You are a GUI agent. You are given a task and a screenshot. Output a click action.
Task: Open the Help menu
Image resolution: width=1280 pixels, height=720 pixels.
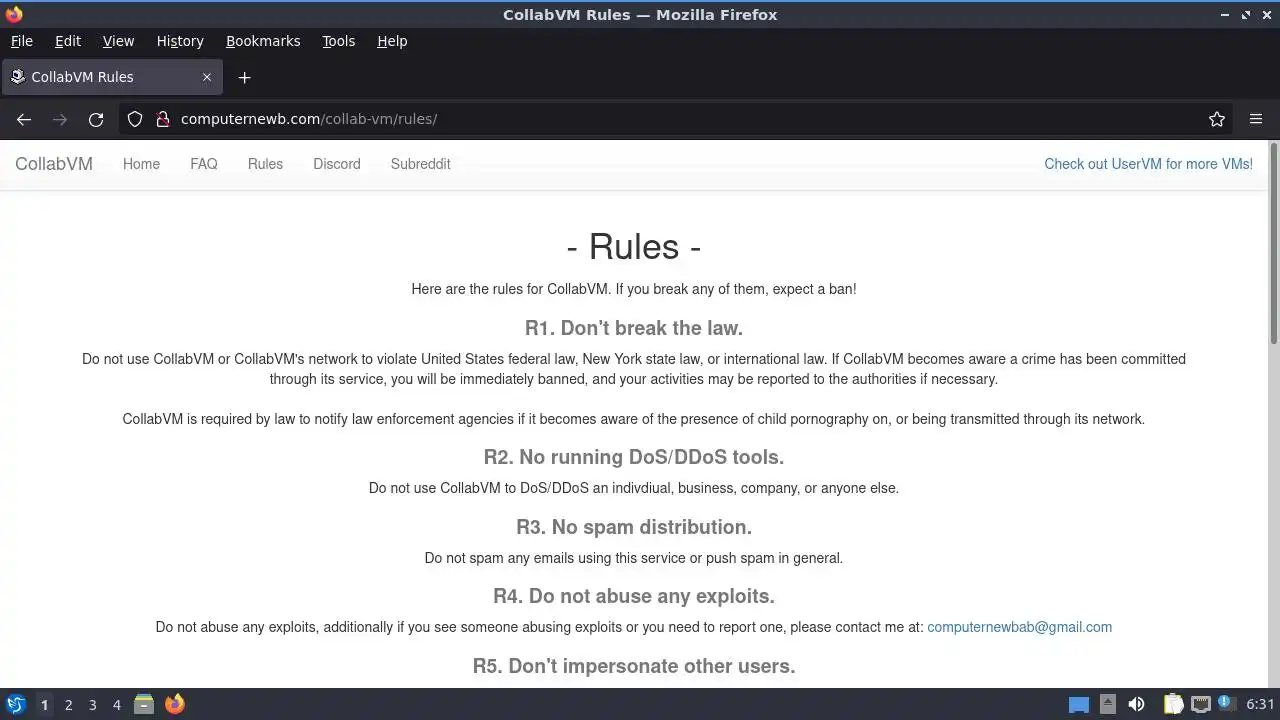(x=392, y=41)
